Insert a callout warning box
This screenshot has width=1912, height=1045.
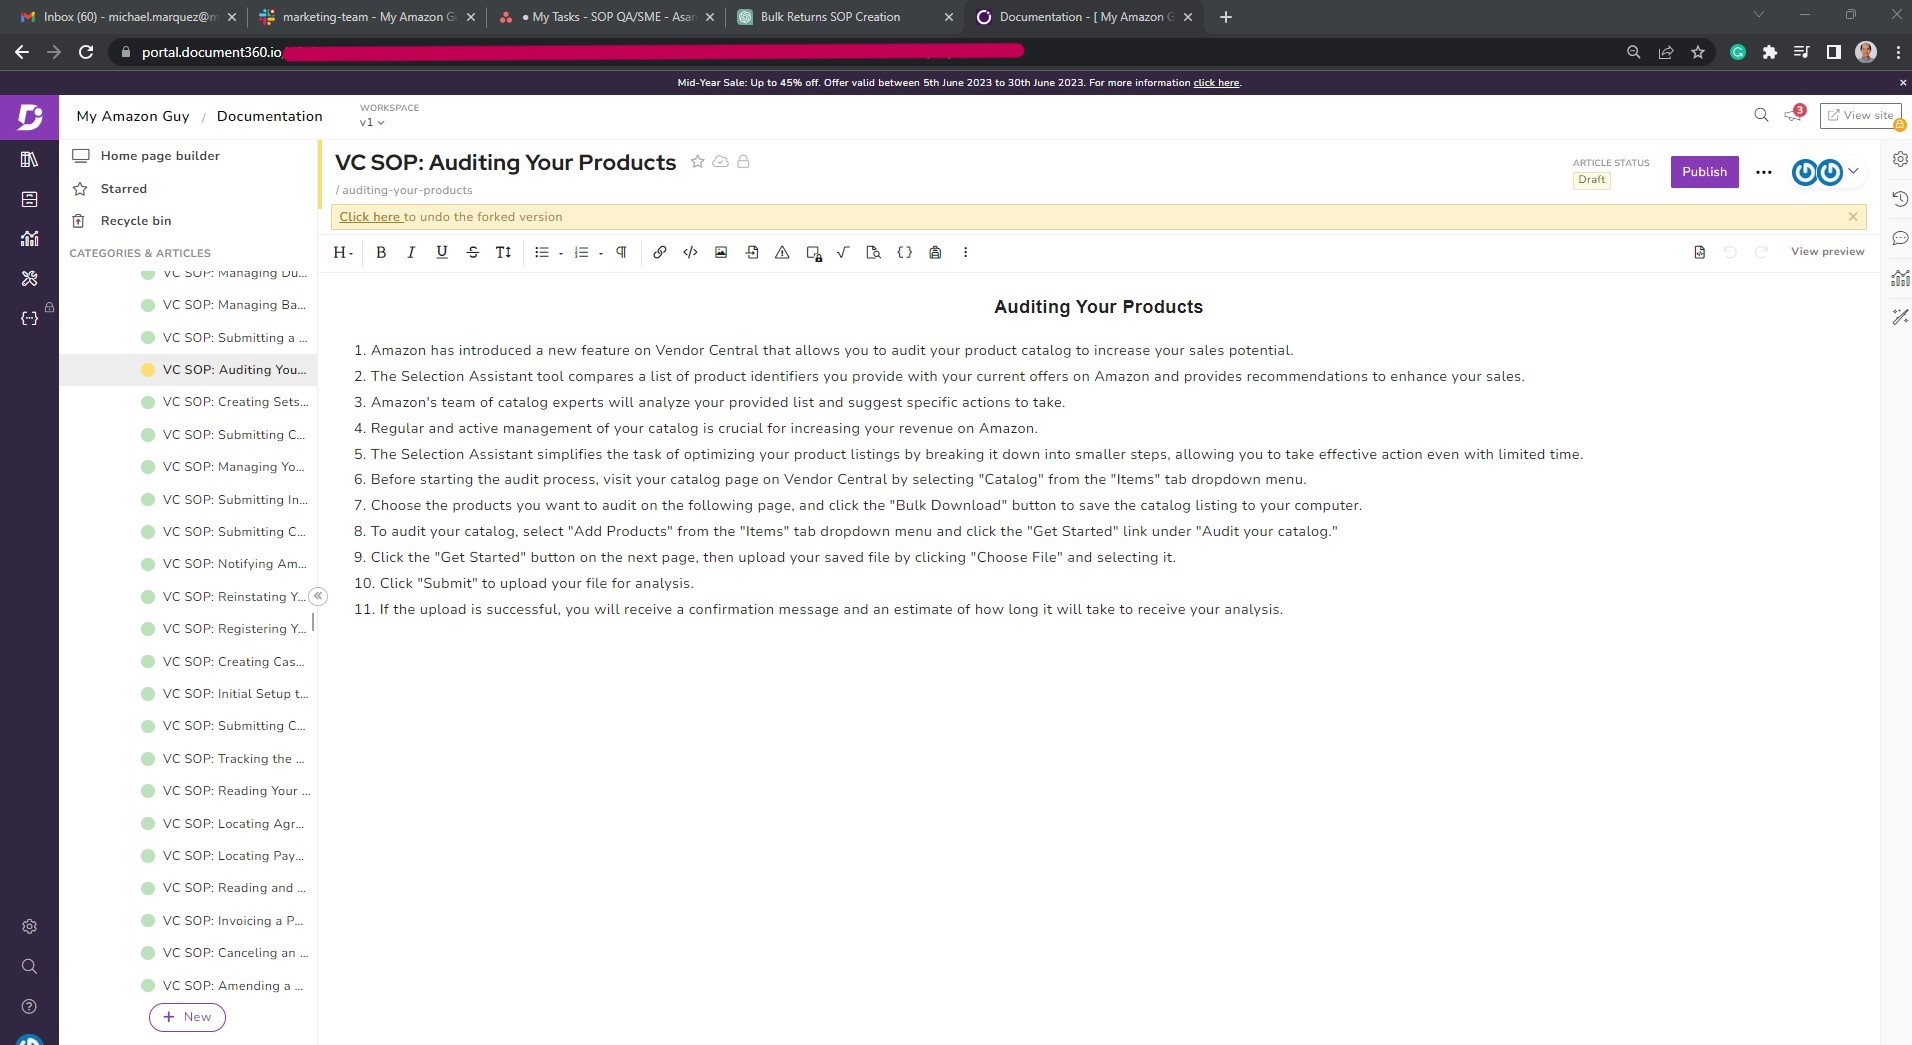pyautogui.click(x=782, y=253)
